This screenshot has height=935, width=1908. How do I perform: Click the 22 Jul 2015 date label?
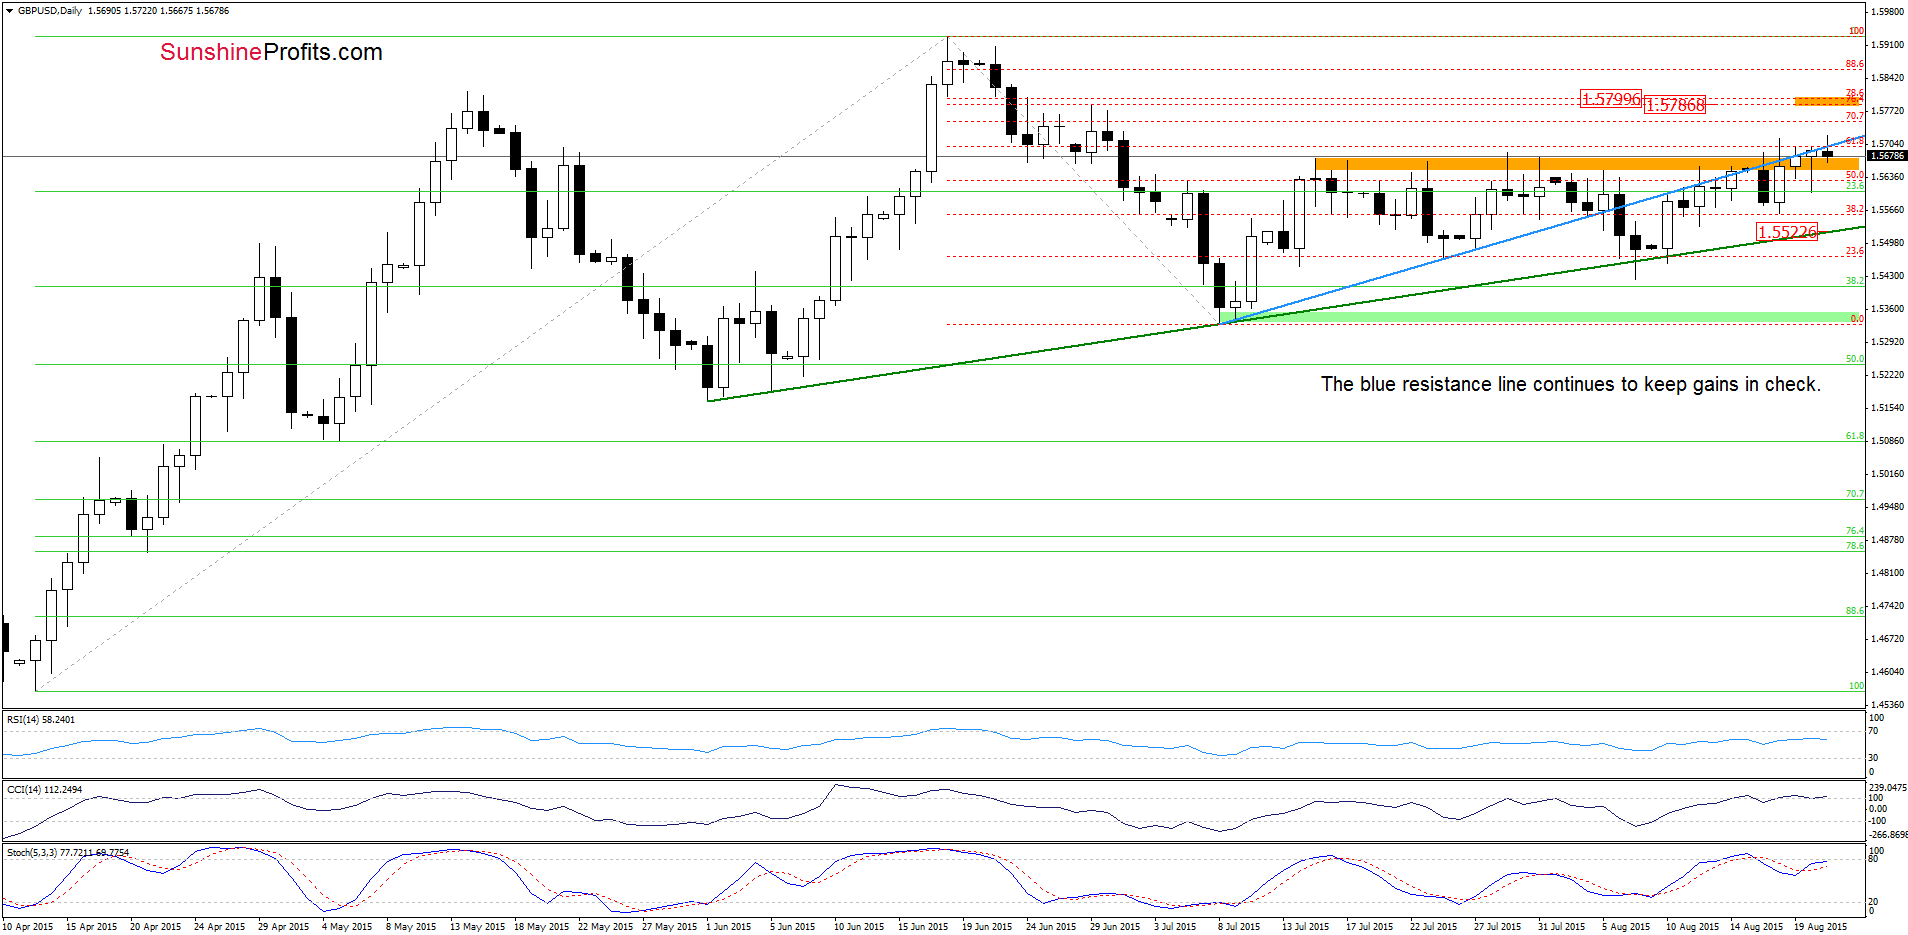tap(1433, 927)
